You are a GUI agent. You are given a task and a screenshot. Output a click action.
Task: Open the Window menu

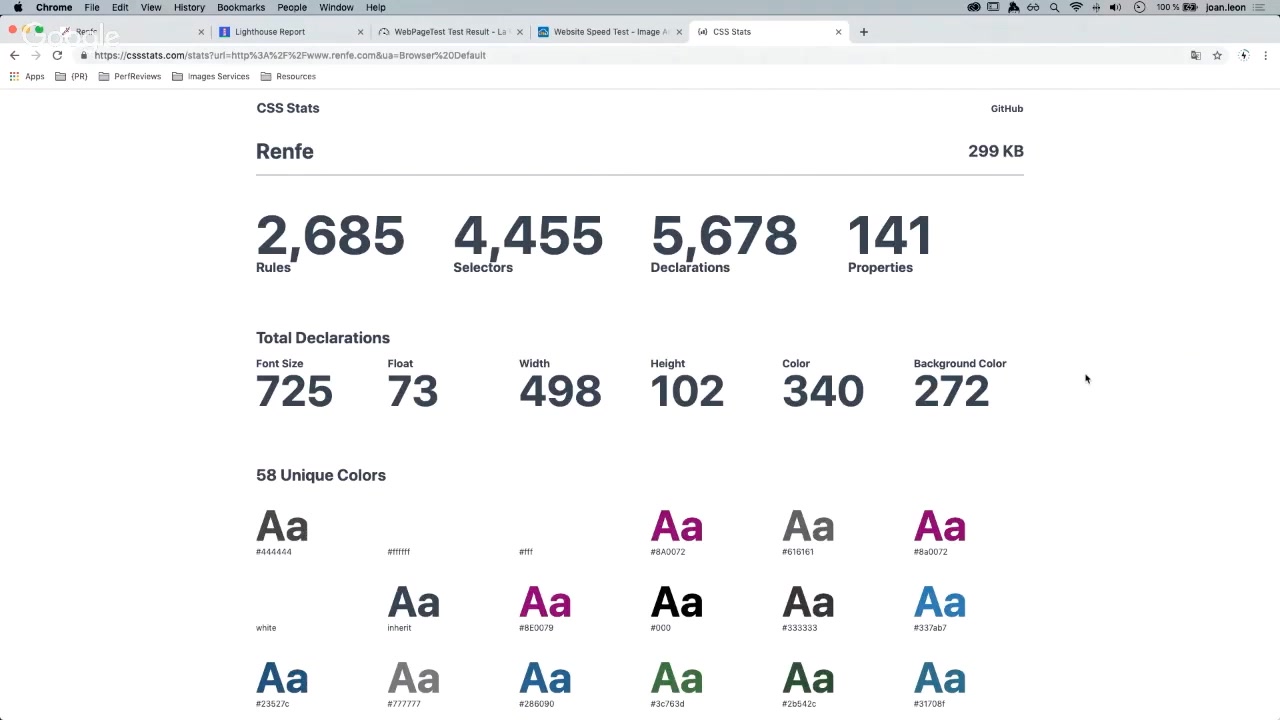pos(336,7)
